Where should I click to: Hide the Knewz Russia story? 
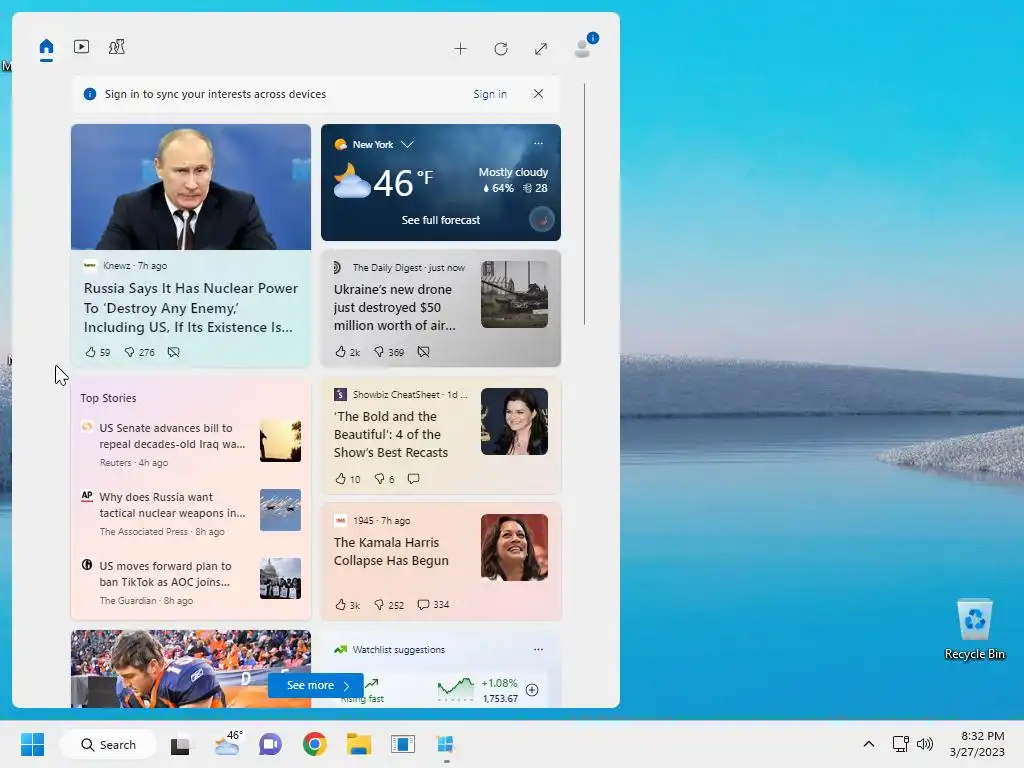click(173, 352)
